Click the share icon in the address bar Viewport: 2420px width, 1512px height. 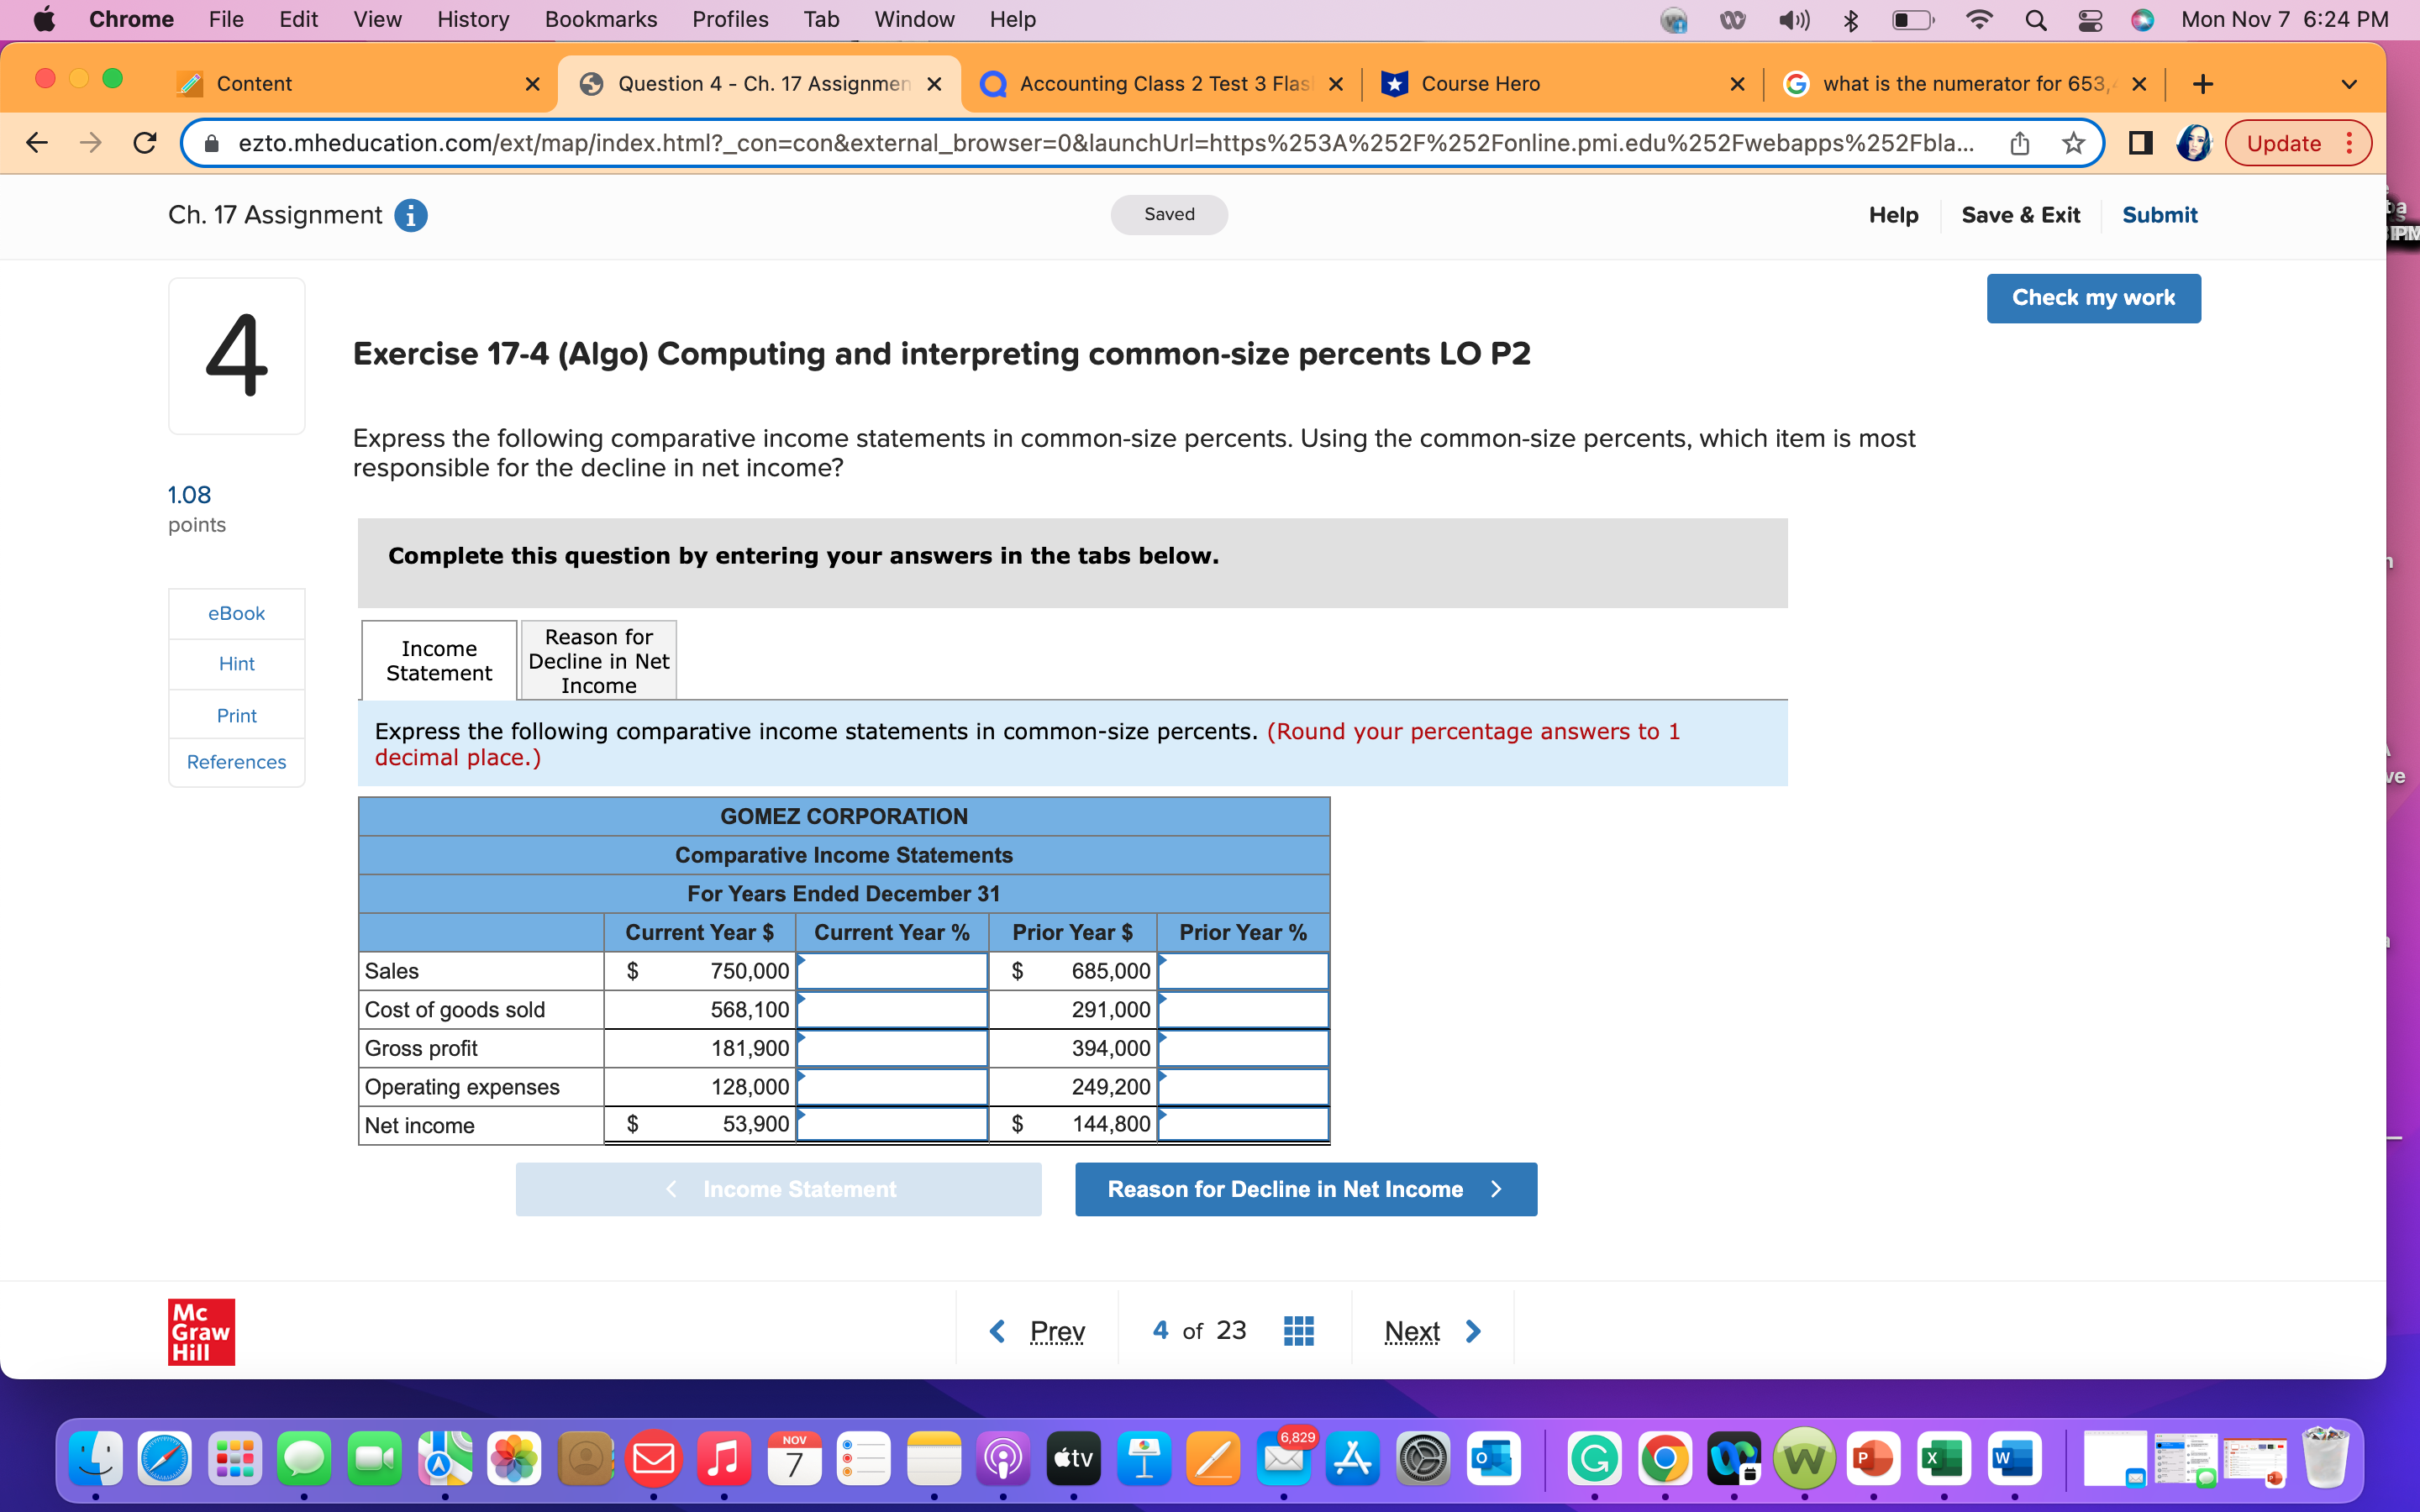coord(2018,142)
